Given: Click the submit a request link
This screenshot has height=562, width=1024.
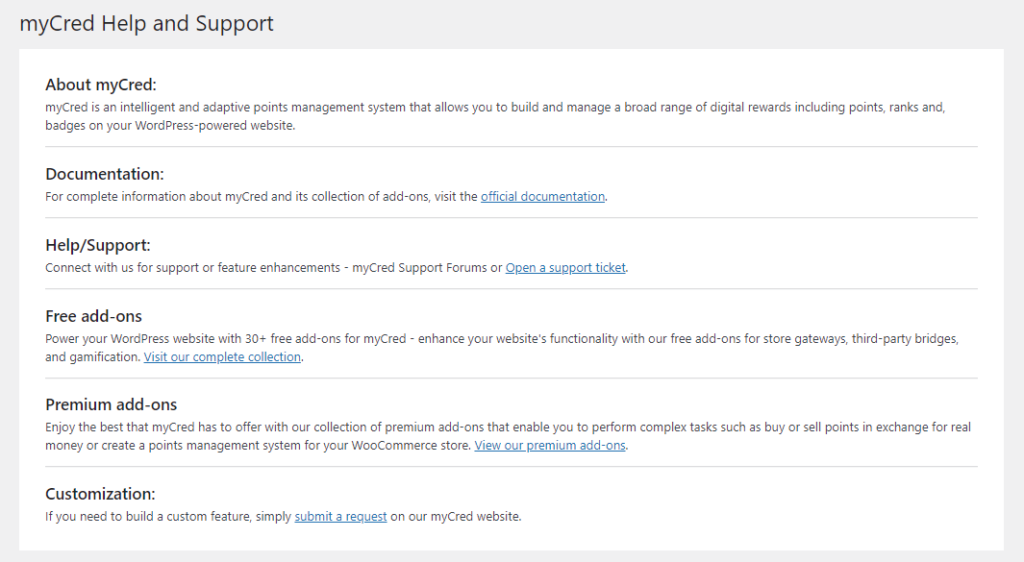Looking at the screenshot, I should (340, 516).
